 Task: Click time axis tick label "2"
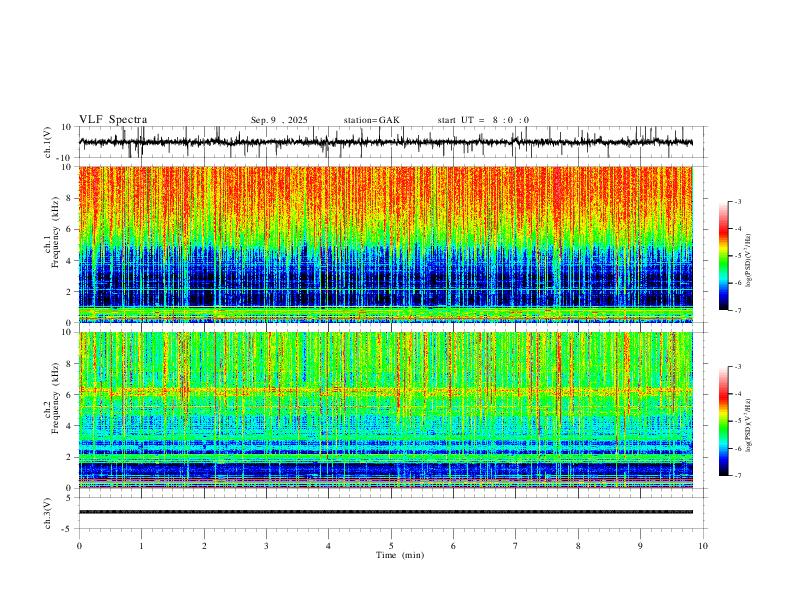(204, 546)
